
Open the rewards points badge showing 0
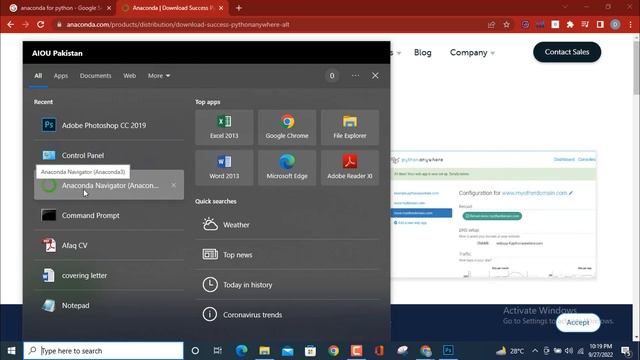(x=332, y=76)
